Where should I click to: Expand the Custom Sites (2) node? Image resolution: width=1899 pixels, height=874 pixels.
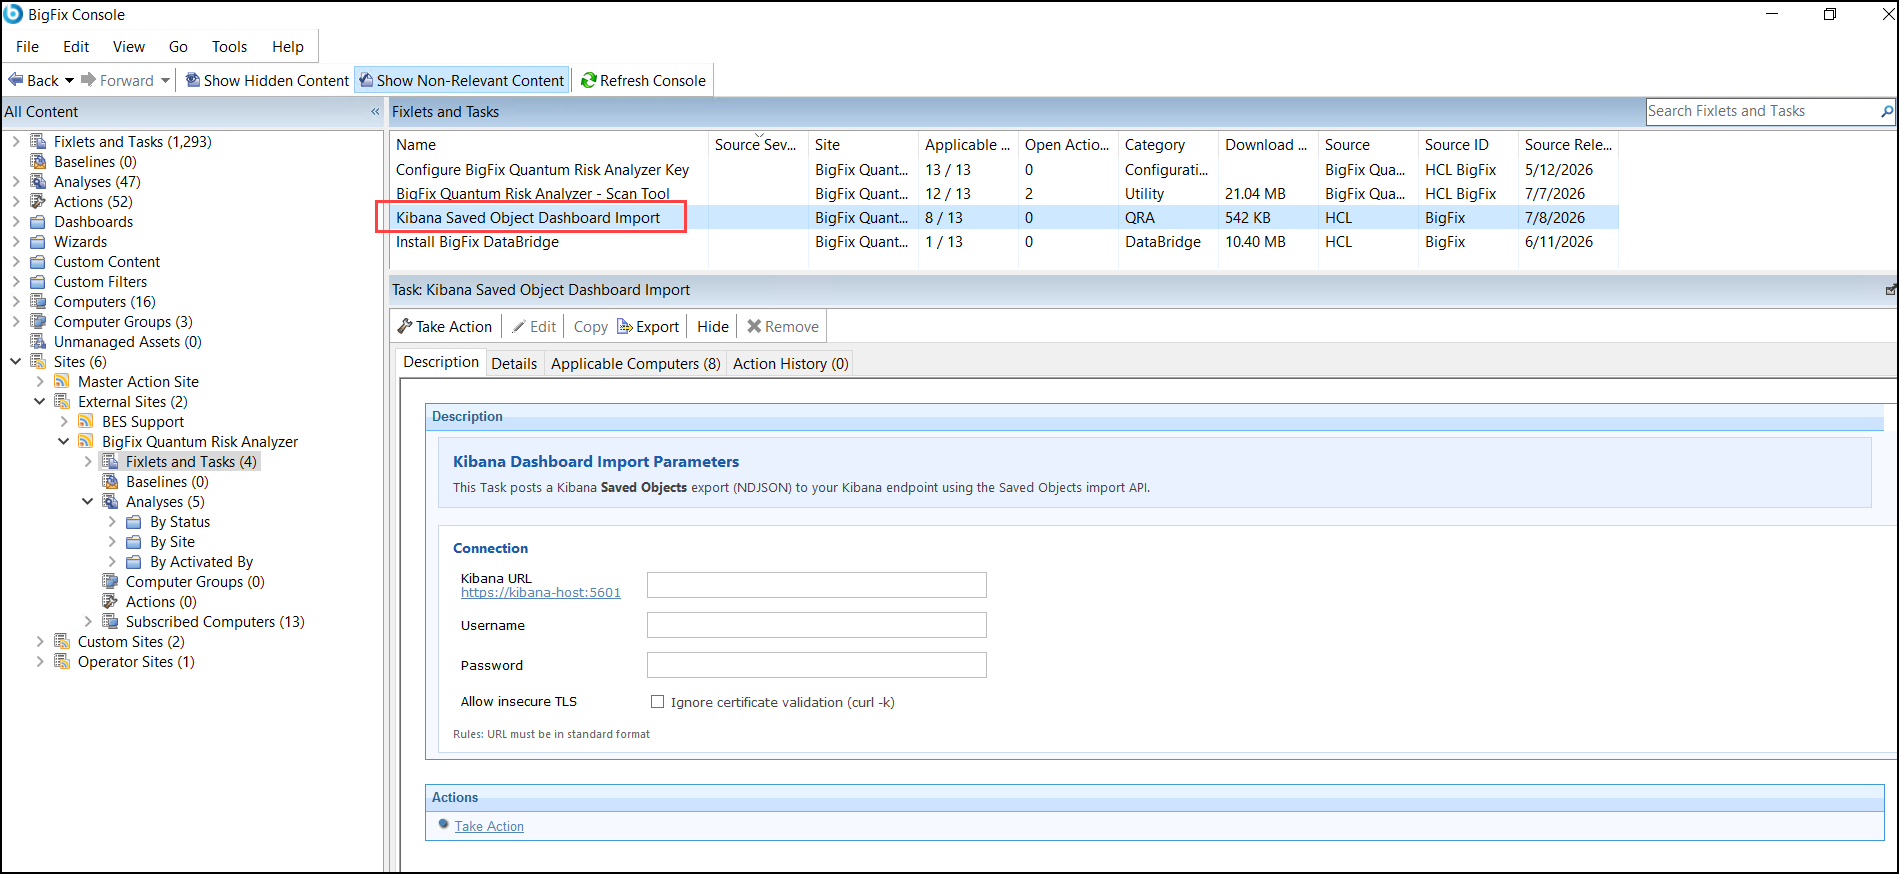[x=40, y=642]
